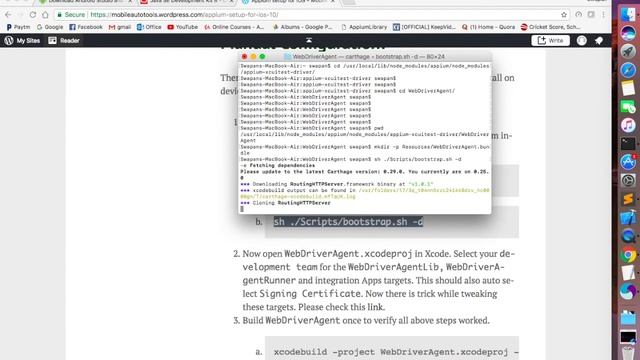The width and height of the screenshot is (640, 360).
Task: Click the Write new post button
Action: click(x=550, y=40)
